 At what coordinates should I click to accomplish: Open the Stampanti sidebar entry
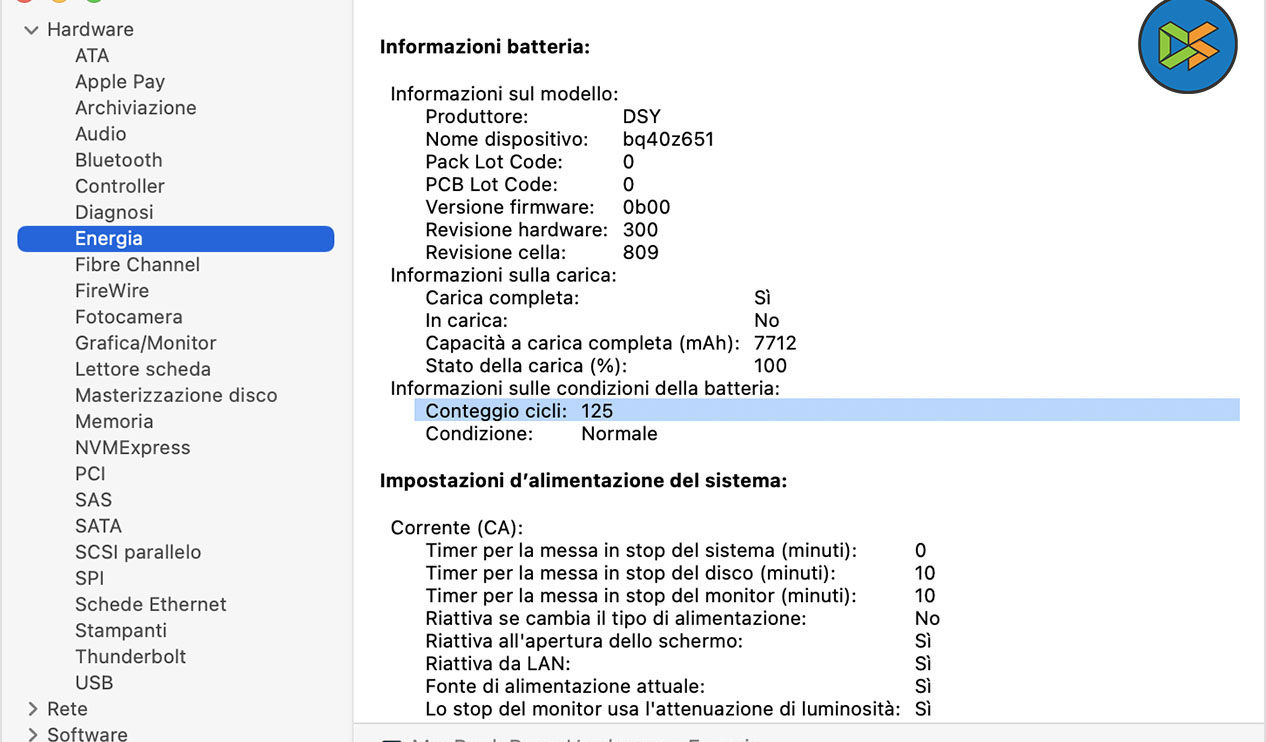click(x=121, y=631)
